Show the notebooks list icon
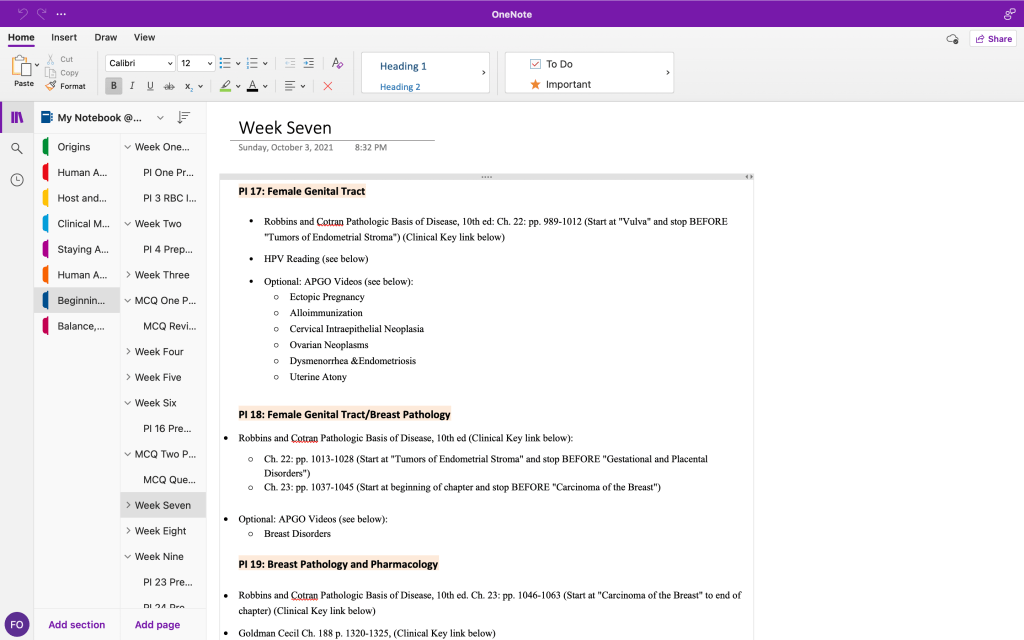Screen dimensions: 1024x640 pos(17,118)
